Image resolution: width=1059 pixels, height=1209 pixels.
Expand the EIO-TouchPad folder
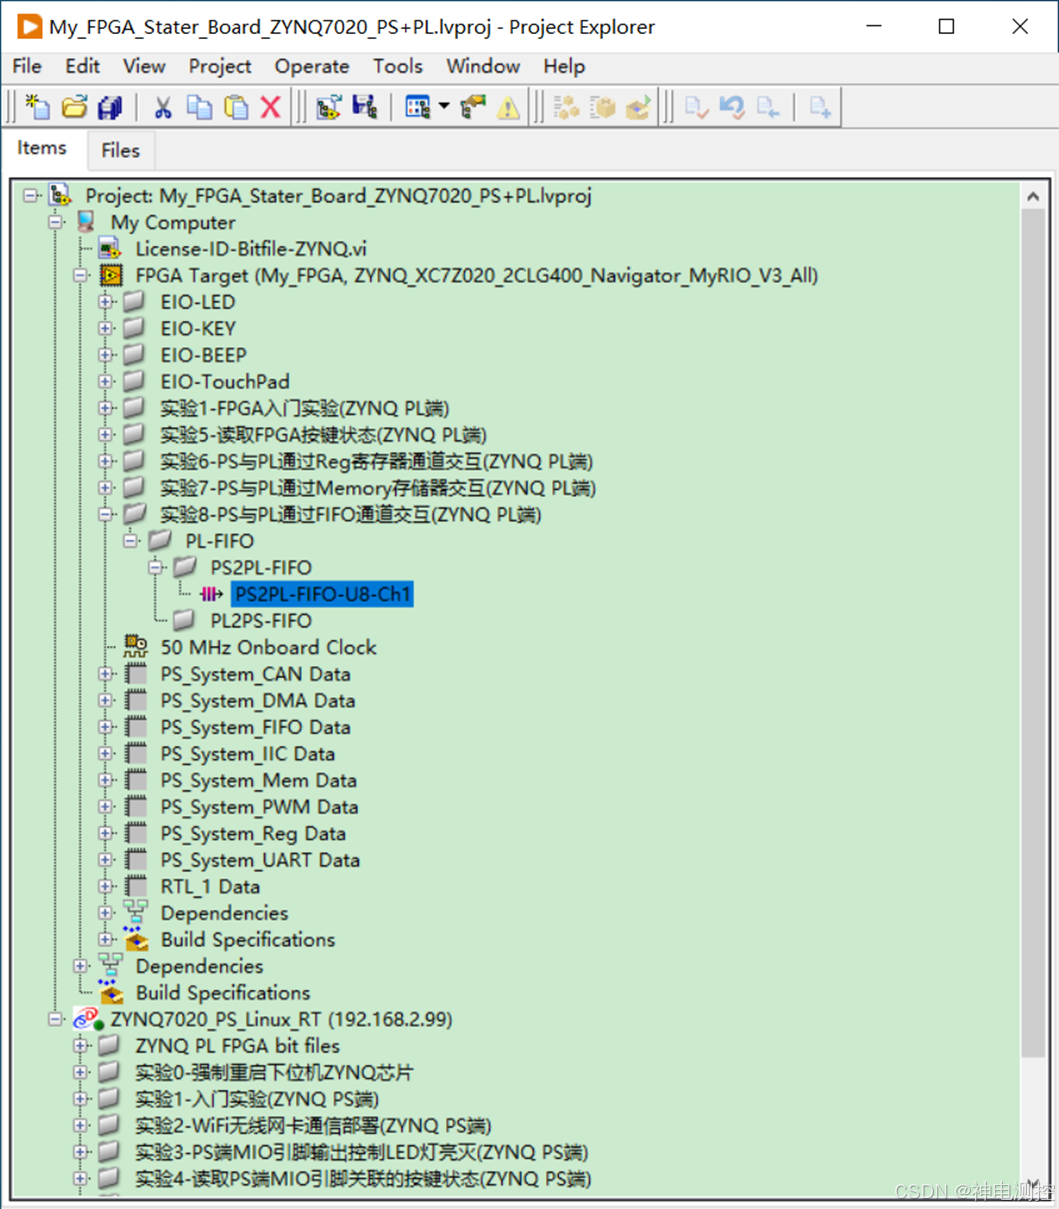click(106, 381)
